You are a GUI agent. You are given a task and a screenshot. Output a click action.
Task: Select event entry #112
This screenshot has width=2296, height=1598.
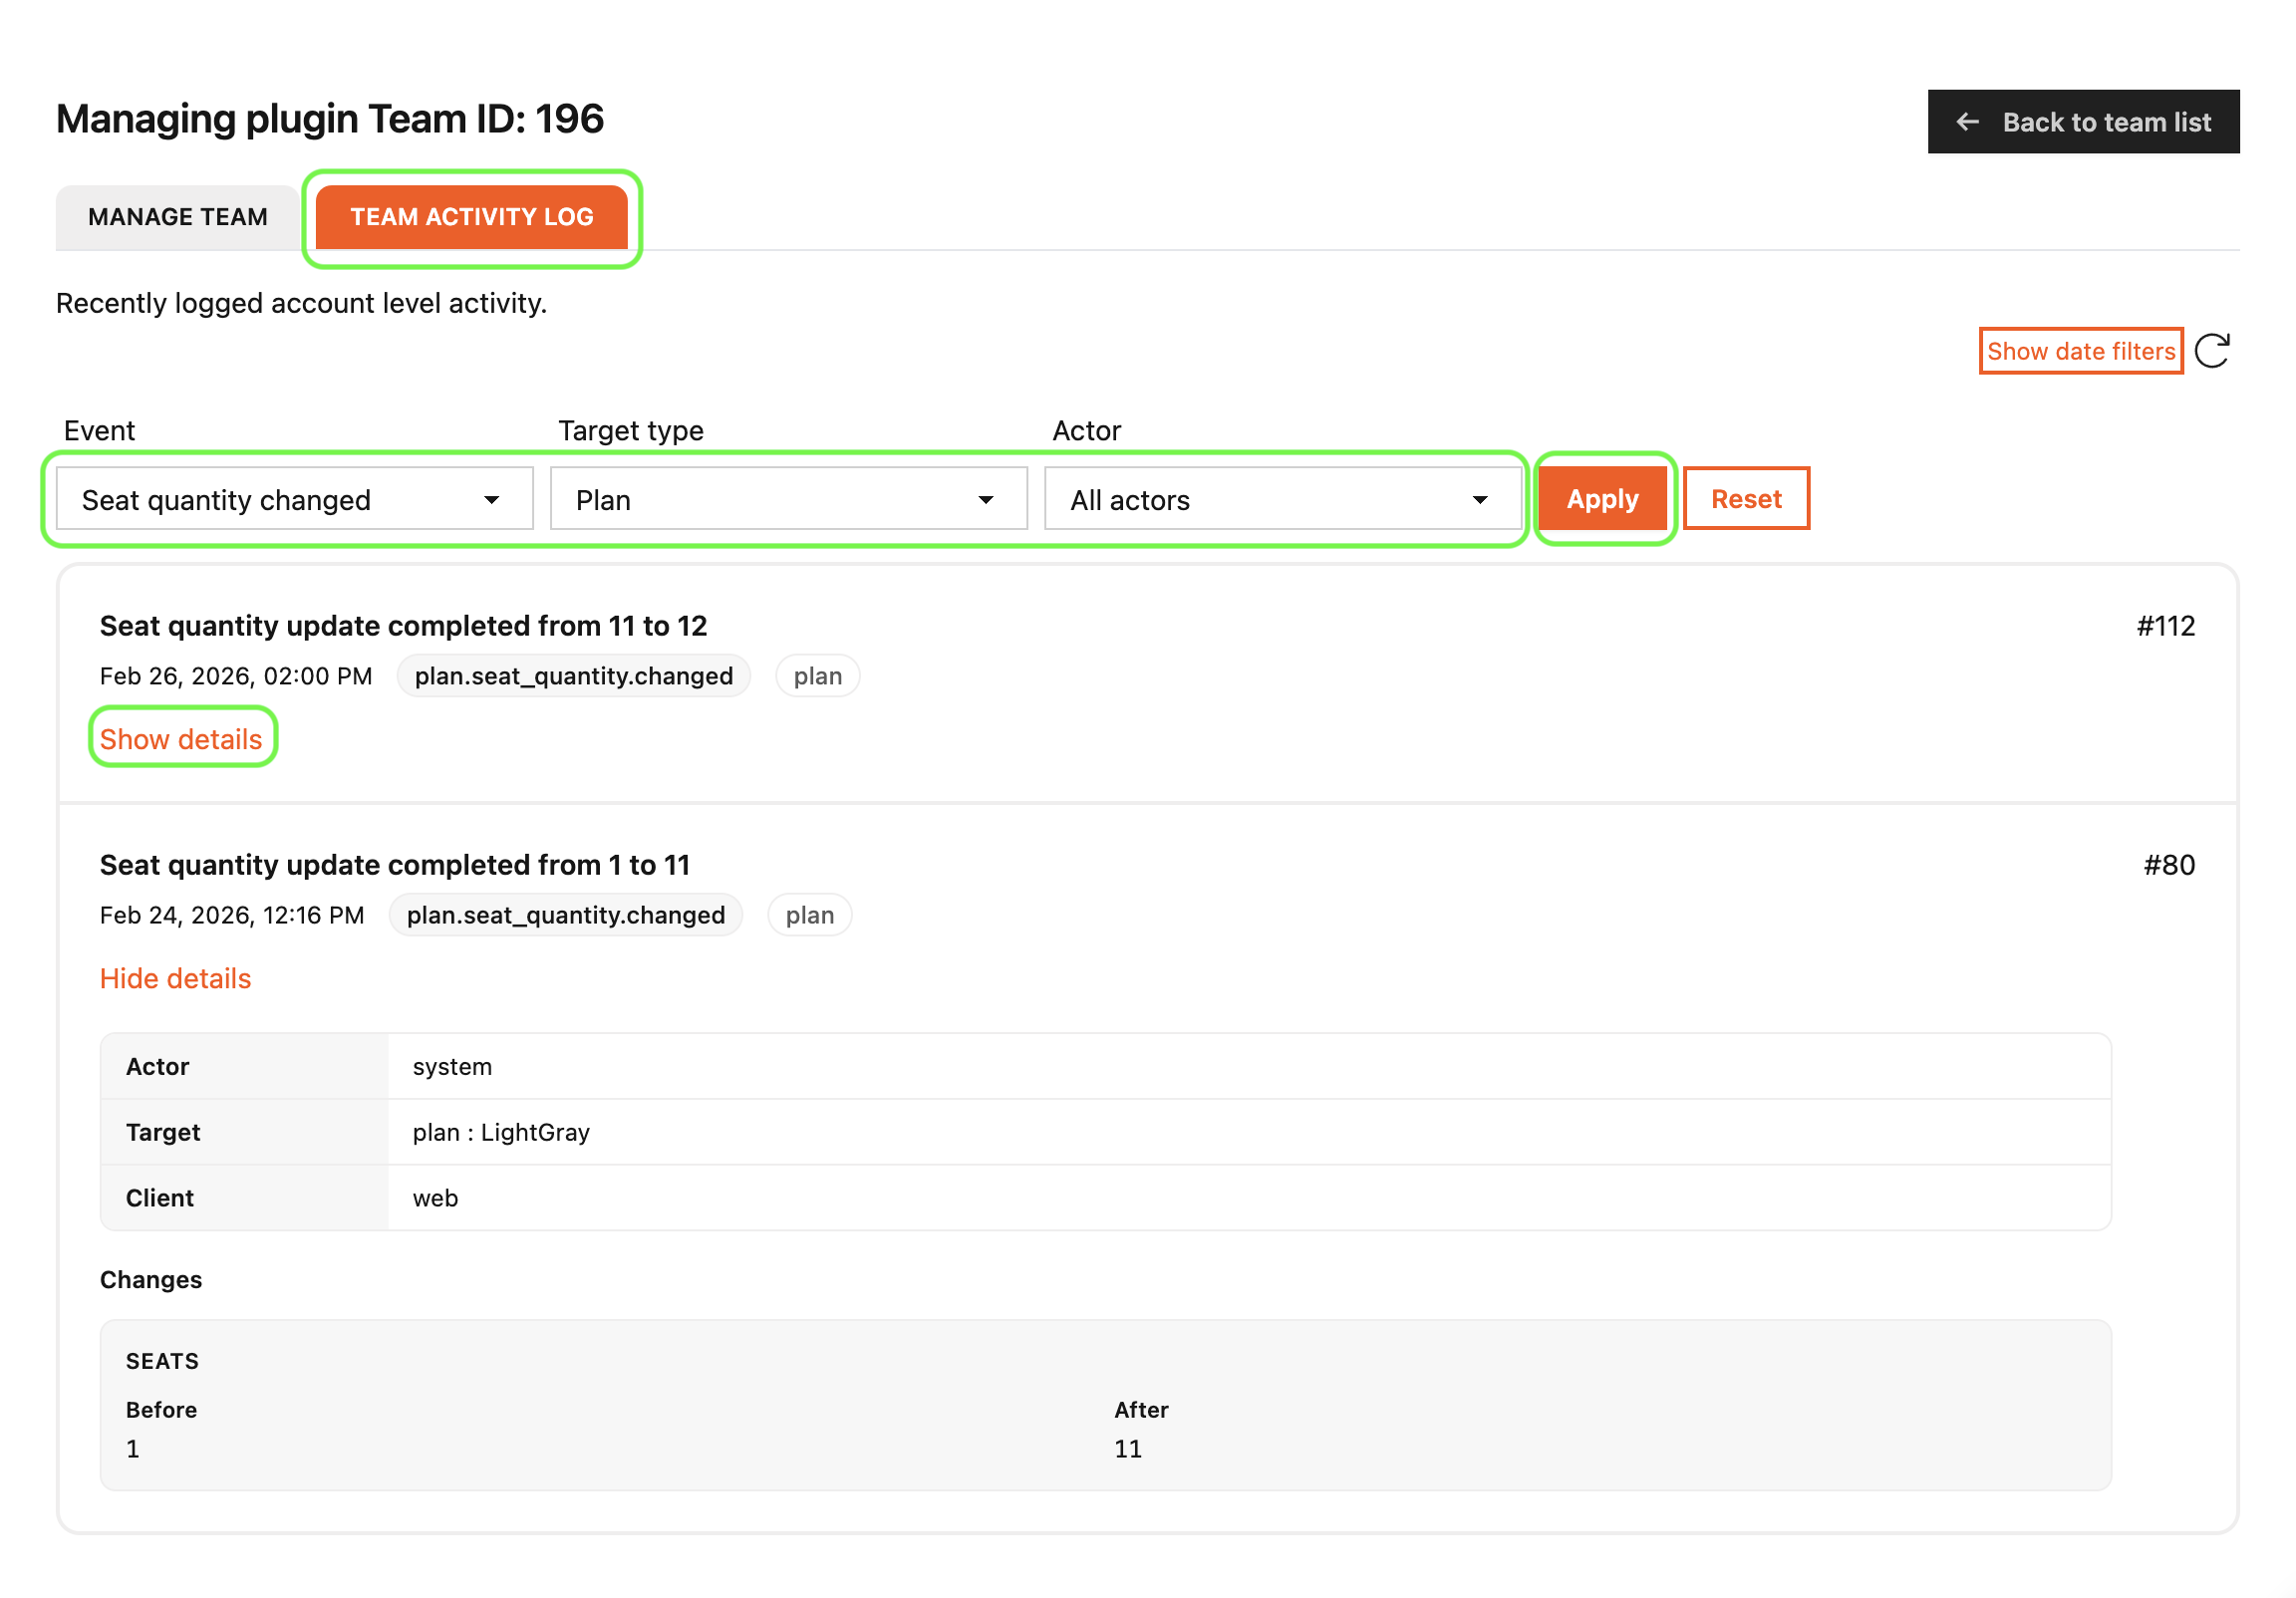pyautogui.click(x=2165, y=626)
